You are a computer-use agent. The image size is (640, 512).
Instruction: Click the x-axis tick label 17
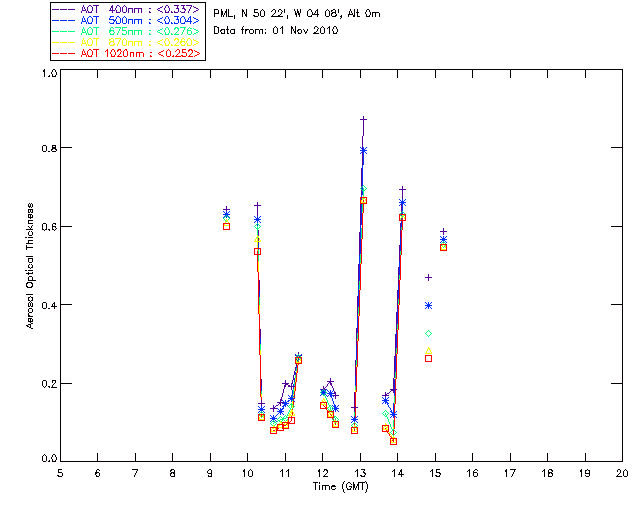tap(510, 473)
